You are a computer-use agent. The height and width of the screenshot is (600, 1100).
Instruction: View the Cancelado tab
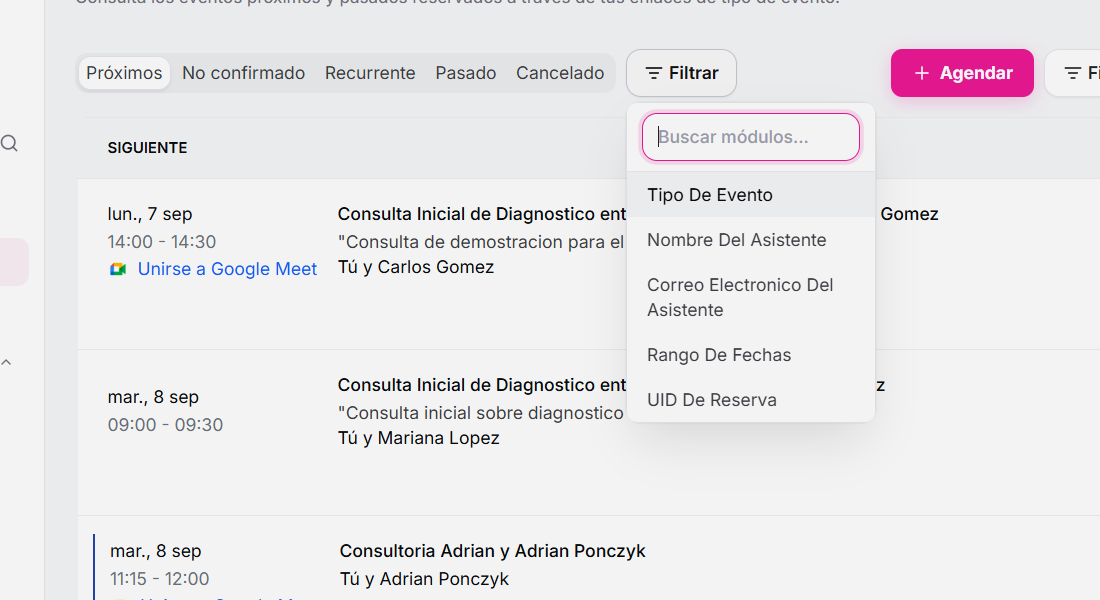(560, 73)
